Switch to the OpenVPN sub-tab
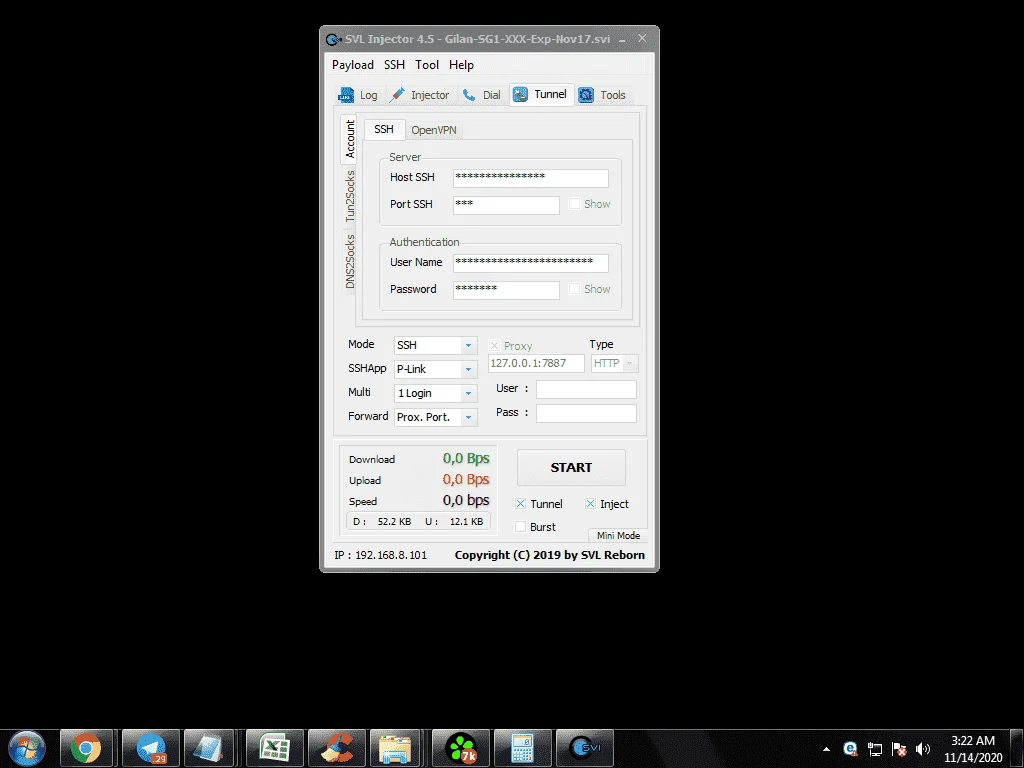1024x768 pixels. [x=434, y=130]
